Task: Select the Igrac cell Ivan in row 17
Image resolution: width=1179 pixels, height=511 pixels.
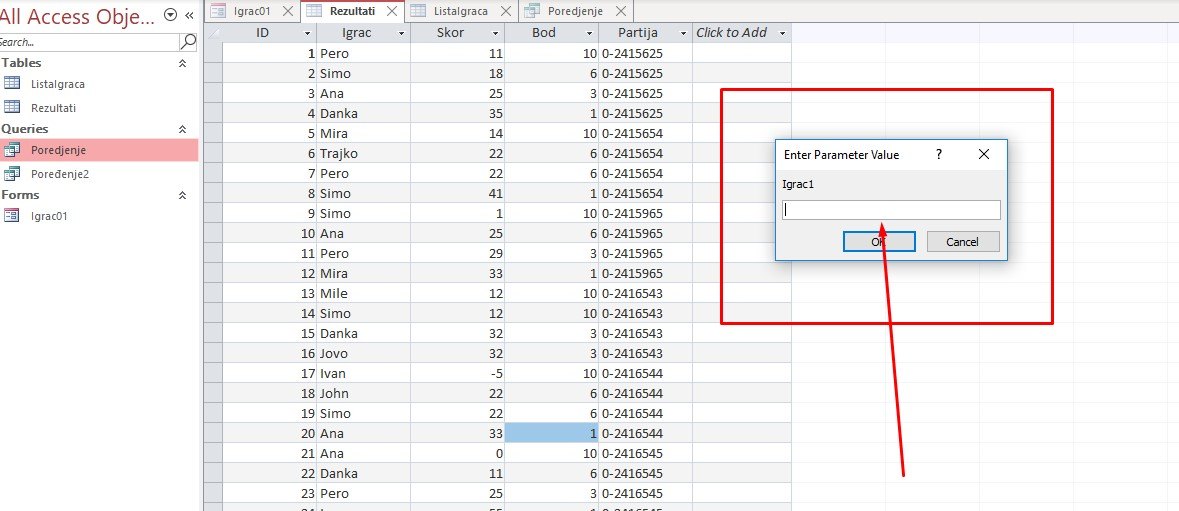Action: 364,373
